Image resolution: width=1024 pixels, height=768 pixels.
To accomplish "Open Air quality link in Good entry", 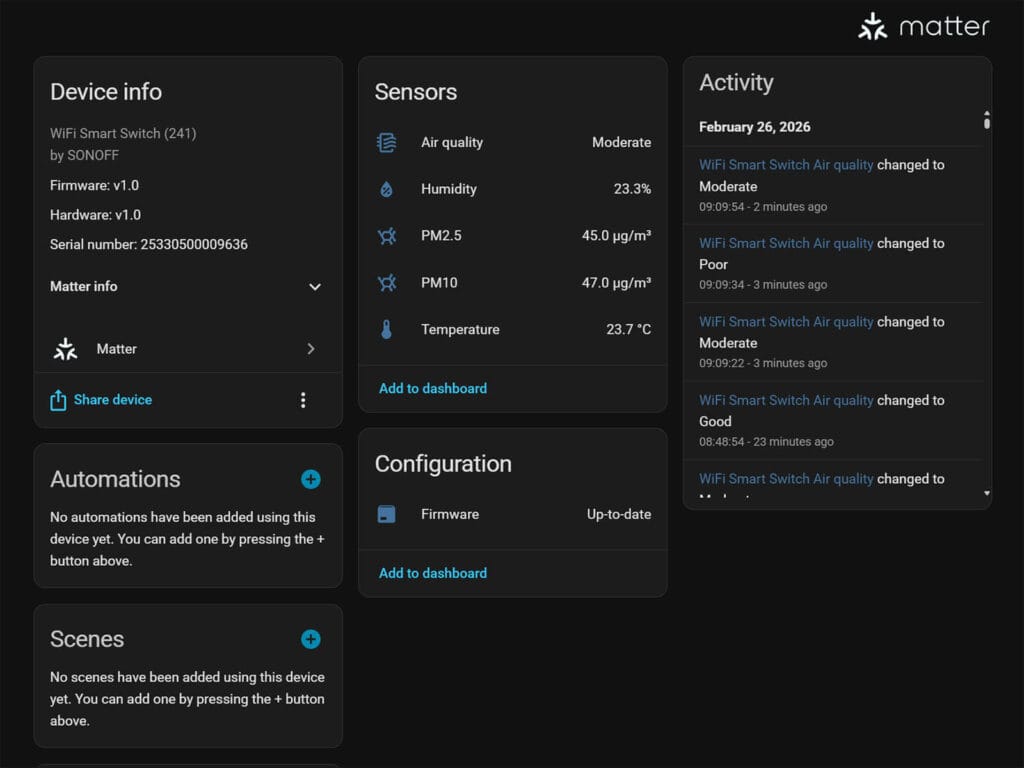I will point(786,400).
